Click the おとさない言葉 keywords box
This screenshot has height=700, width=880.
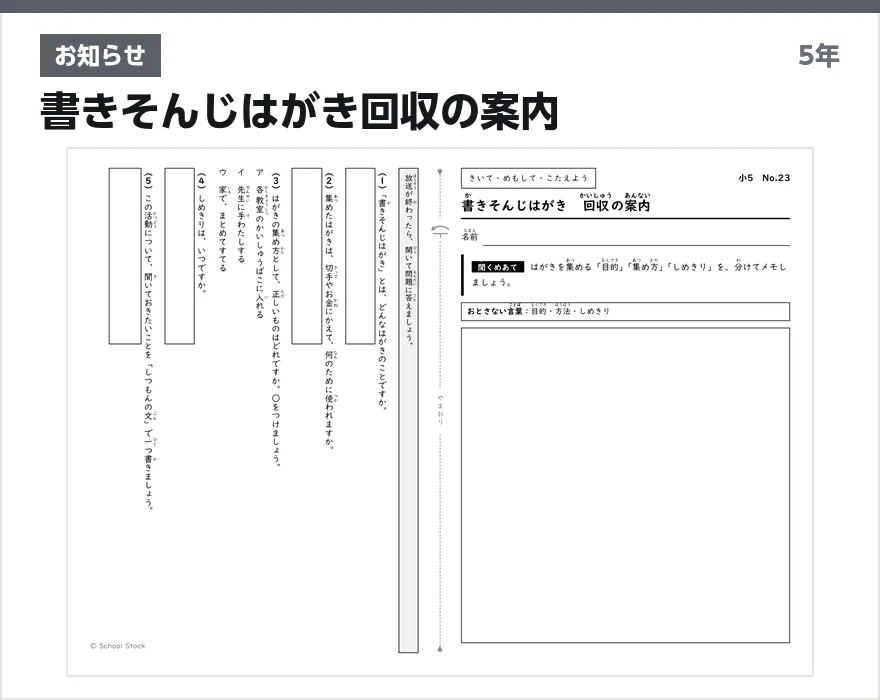pyautogui.click(x=625, y=312)
